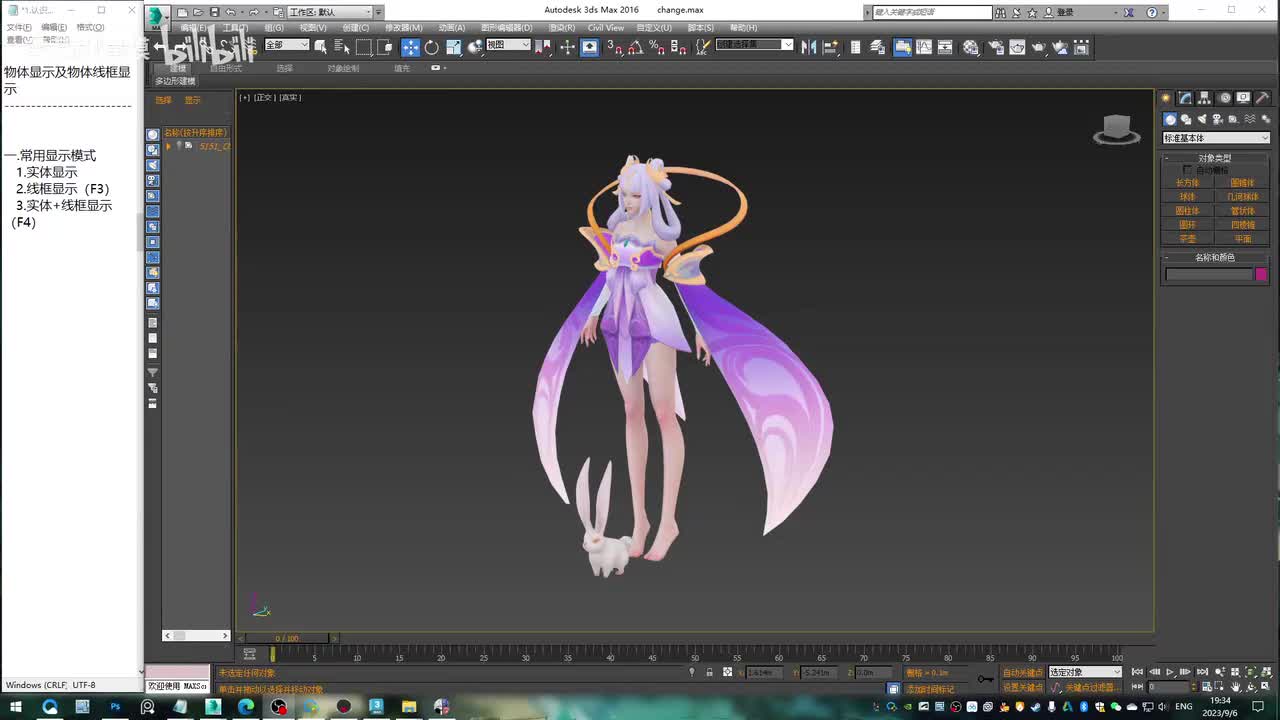Toggle Window/Crossing selection mode
The height and width of the screenshot is (720, 1280).
[385, 47]
